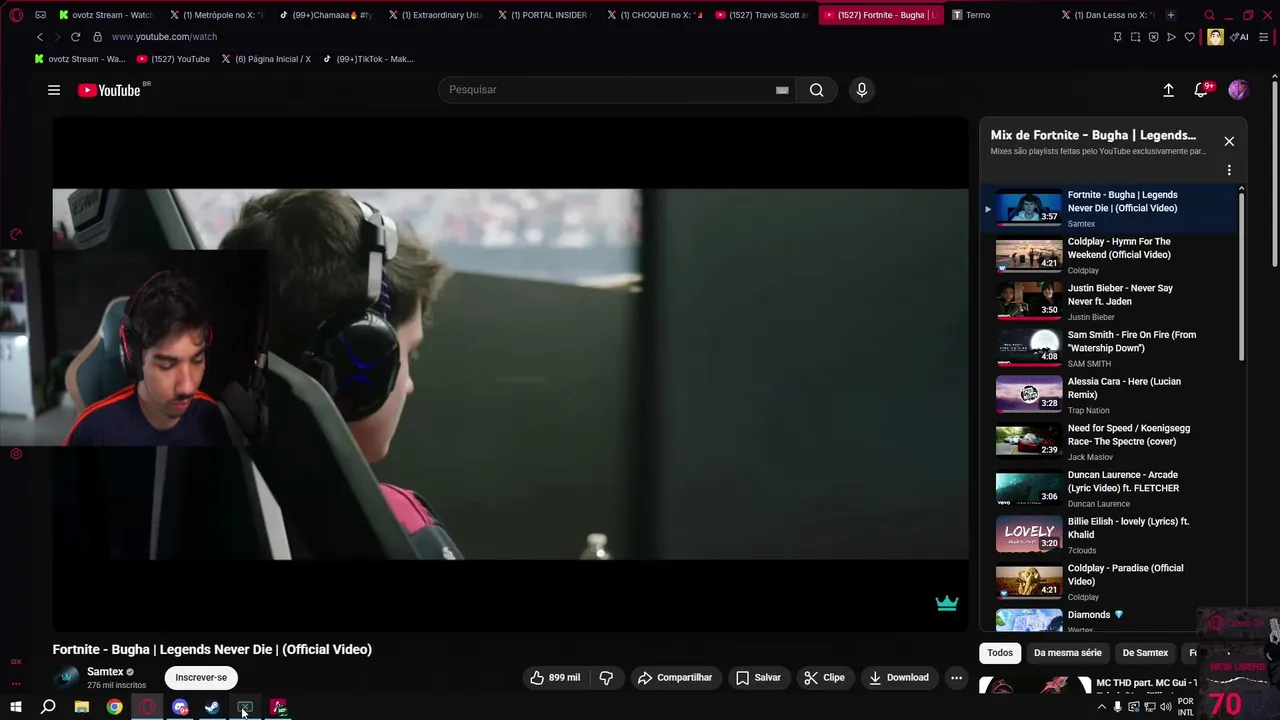Open the create/upload video icon
This screenshot has width=1280, height=720.
[1168, 90]
